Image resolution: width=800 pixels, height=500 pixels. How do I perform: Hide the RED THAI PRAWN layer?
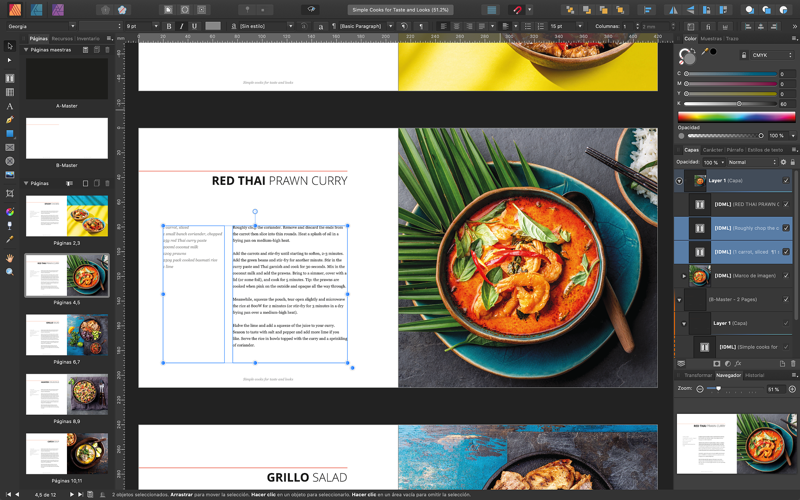click(x=786, y=204)
